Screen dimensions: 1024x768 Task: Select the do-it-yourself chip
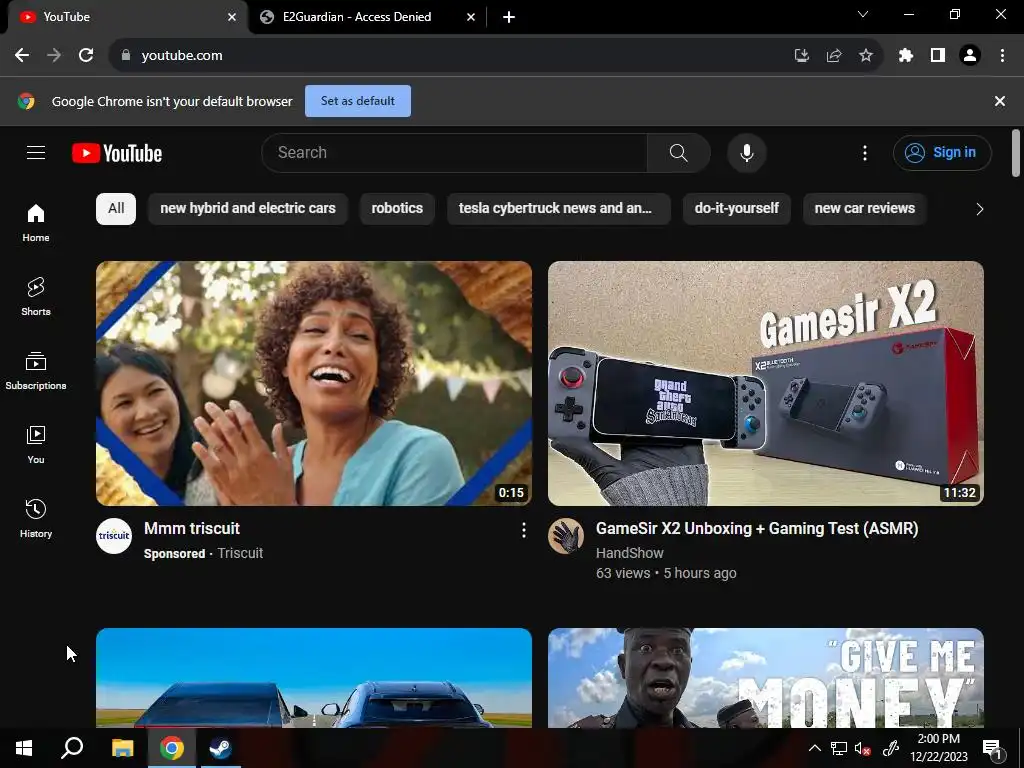click(x=737, y=208)
